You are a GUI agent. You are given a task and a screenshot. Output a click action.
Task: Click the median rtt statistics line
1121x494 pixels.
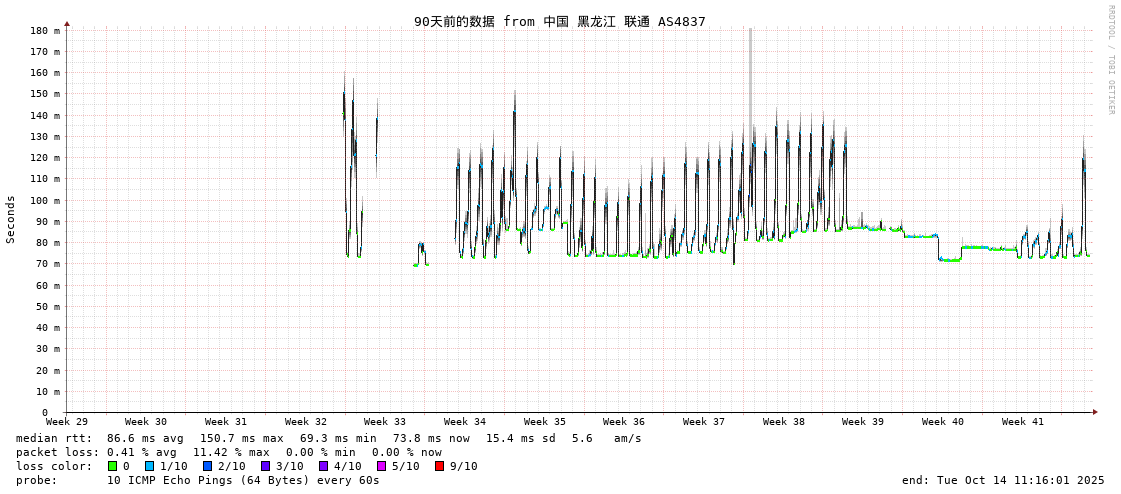point(329,438)
